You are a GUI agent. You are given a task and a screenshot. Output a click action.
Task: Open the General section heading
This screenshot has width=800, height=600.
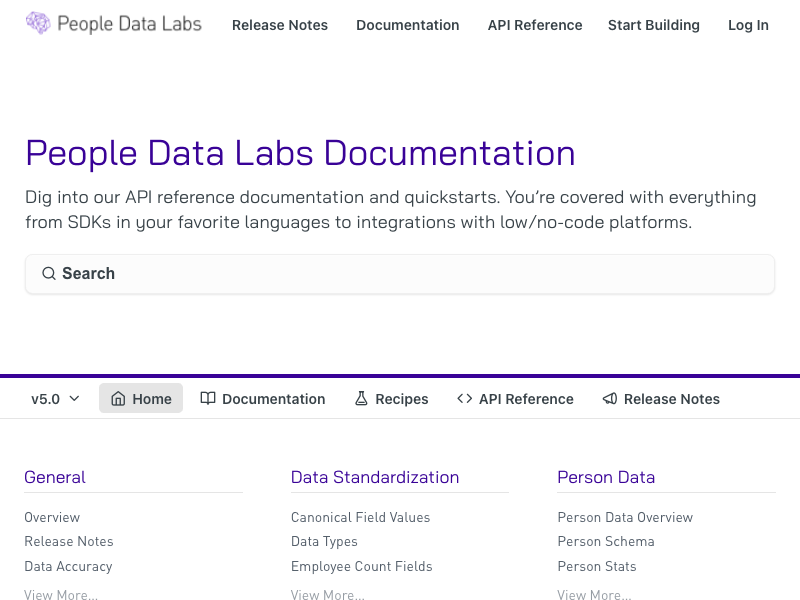tap(55, 477)
